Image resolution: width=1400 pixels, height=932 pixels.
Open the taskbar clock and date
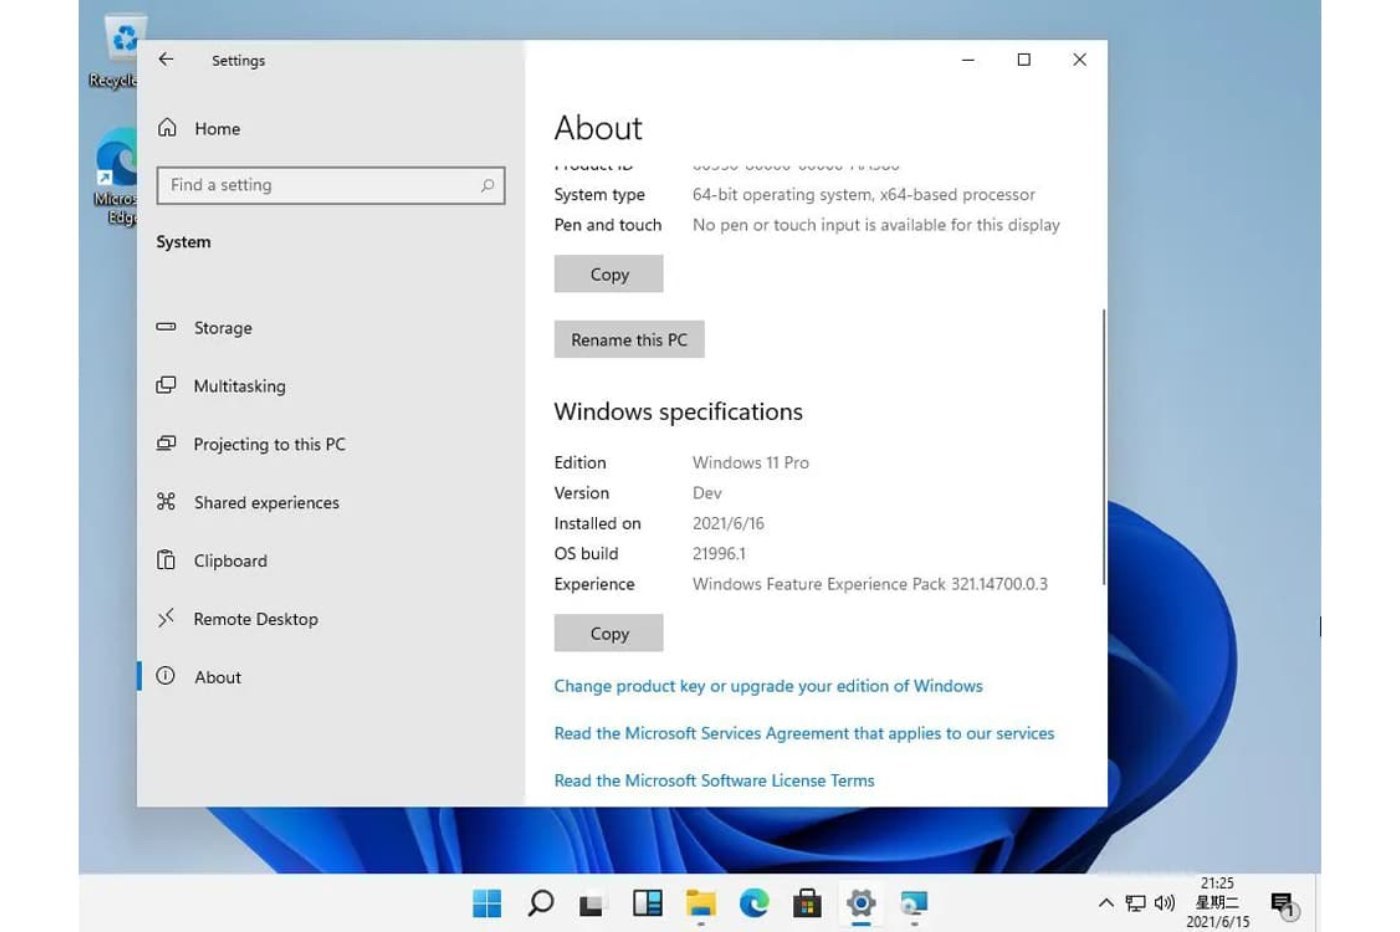[x=1218, y=903]
